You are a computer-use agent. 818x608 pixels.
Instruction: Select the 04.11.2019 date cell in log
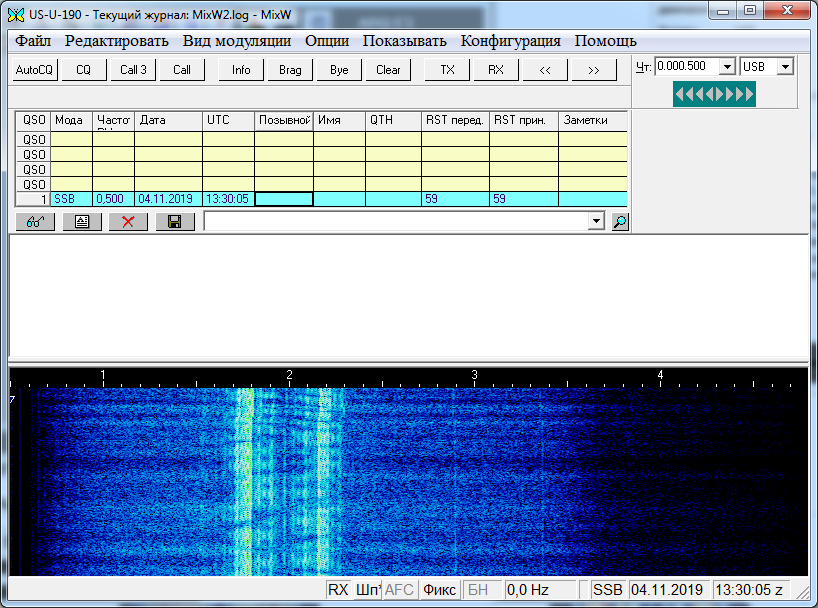[169, 199]
